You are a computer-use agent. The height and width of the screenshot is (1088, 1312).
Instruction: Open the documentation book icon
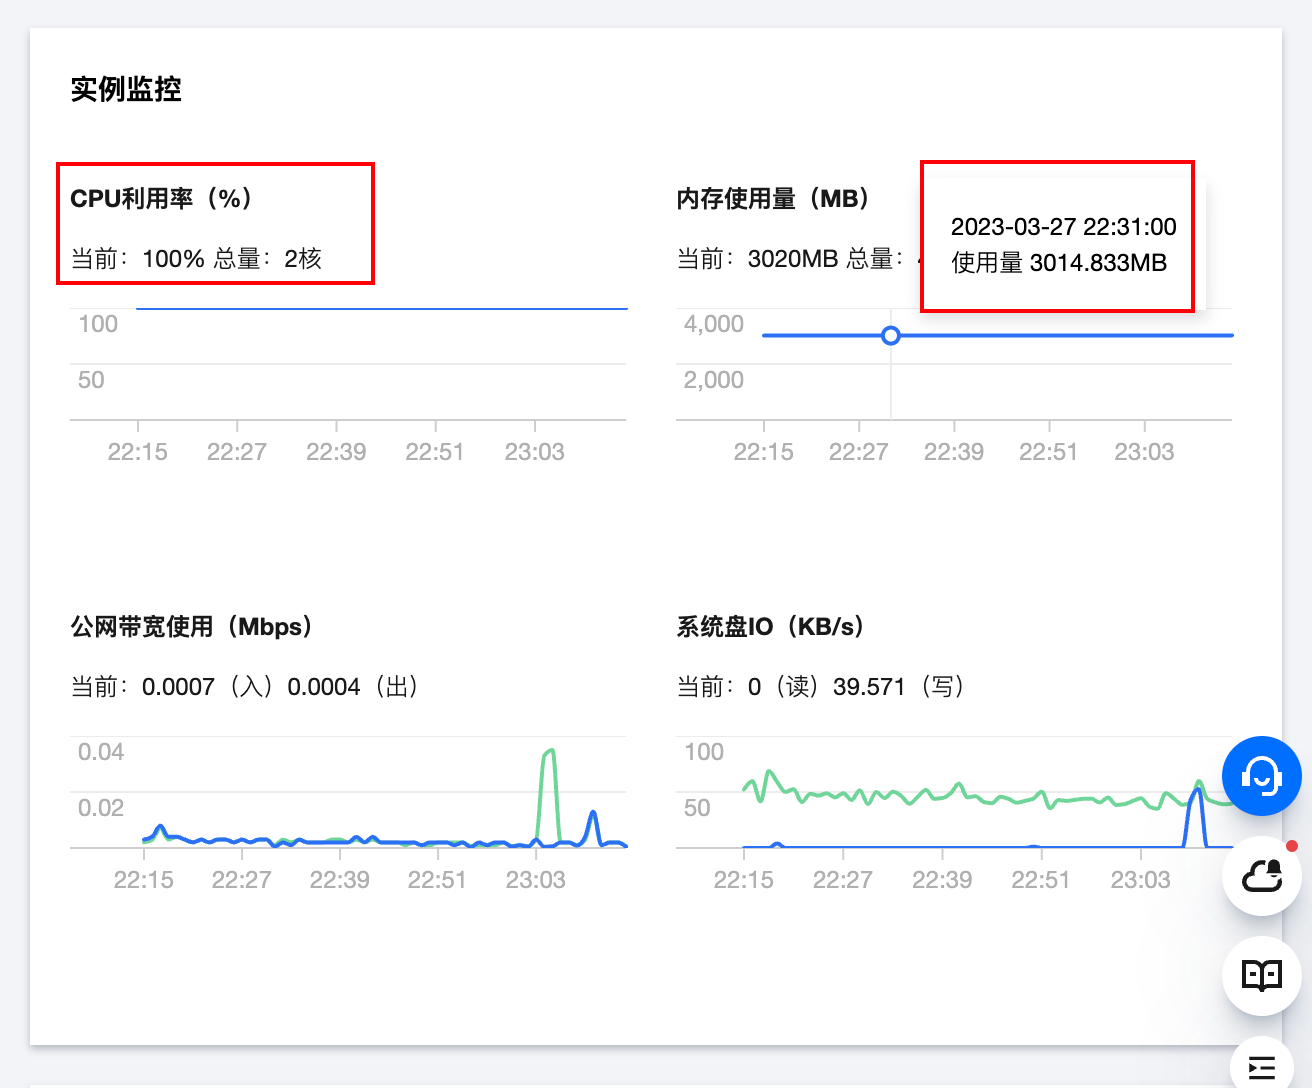1261,975
